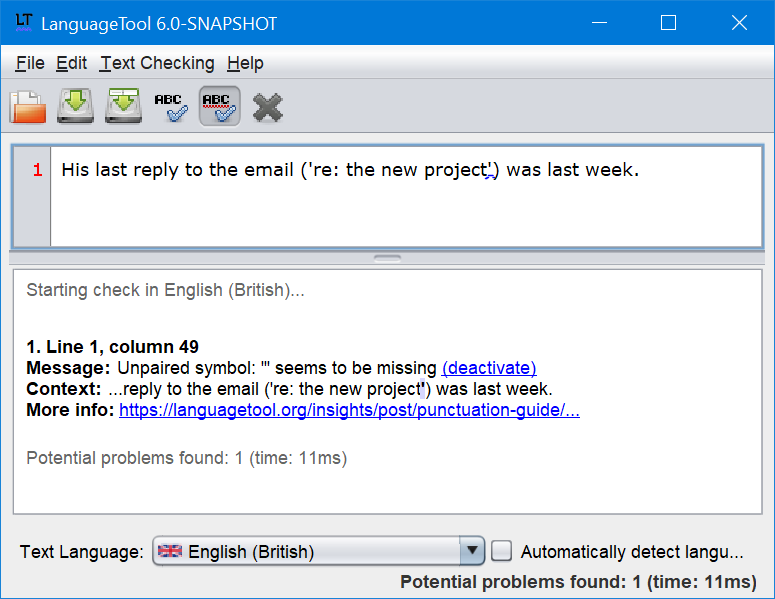This screenshot has height=599, width=775.
Task: Click the 'Unpaired symbol' message text
Action: (x=277, y=368)
